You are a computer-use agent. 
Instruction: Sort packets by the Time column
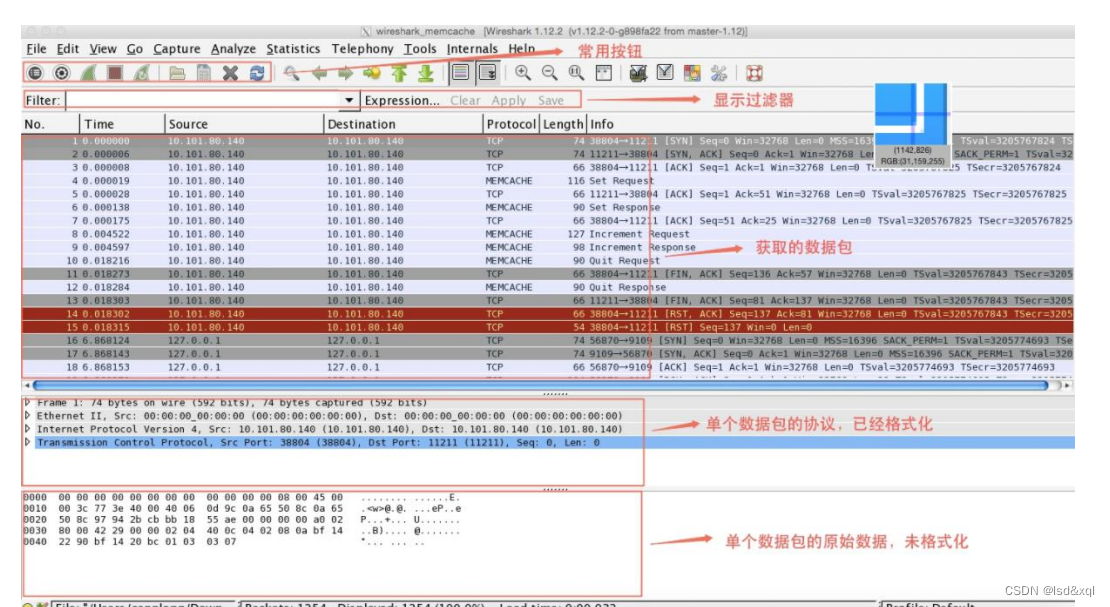click(122, 124)
